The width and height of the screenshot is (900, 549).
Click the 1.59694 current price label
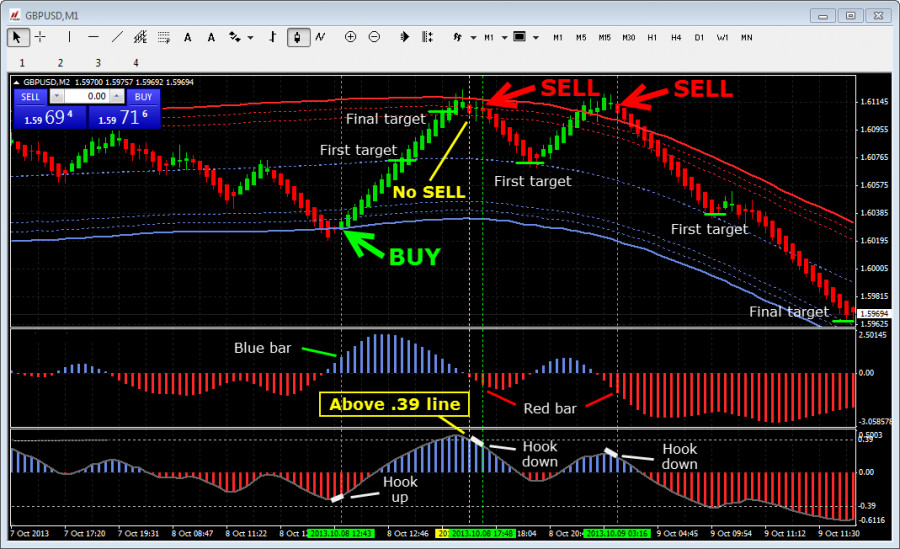[x=874, y=314]
